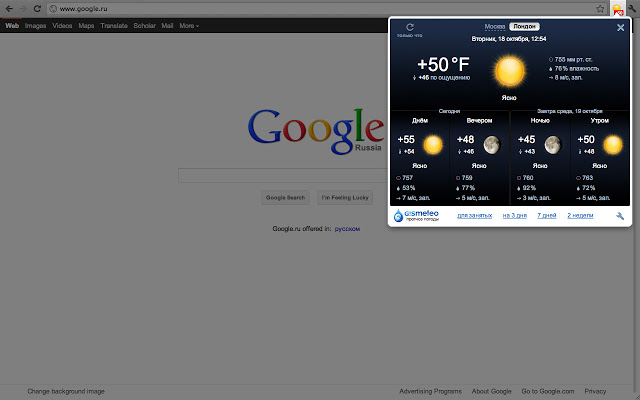Click the 'Завтра среда, 19 октября' header
Viewport: 640px width, 400px height.
pos(569,111)
